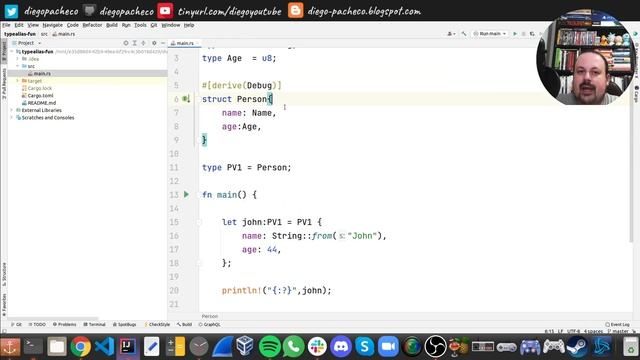Viewport: 640px width, 360px height.
Task: Click src breadcrumb in navigation bar
Action: (44, 34)
